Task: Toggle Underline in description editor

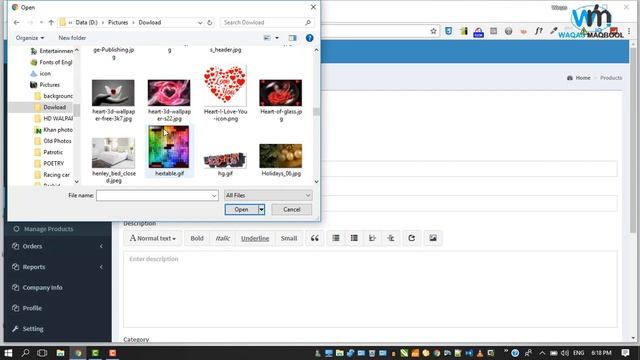Action: (x=255, y=238)
